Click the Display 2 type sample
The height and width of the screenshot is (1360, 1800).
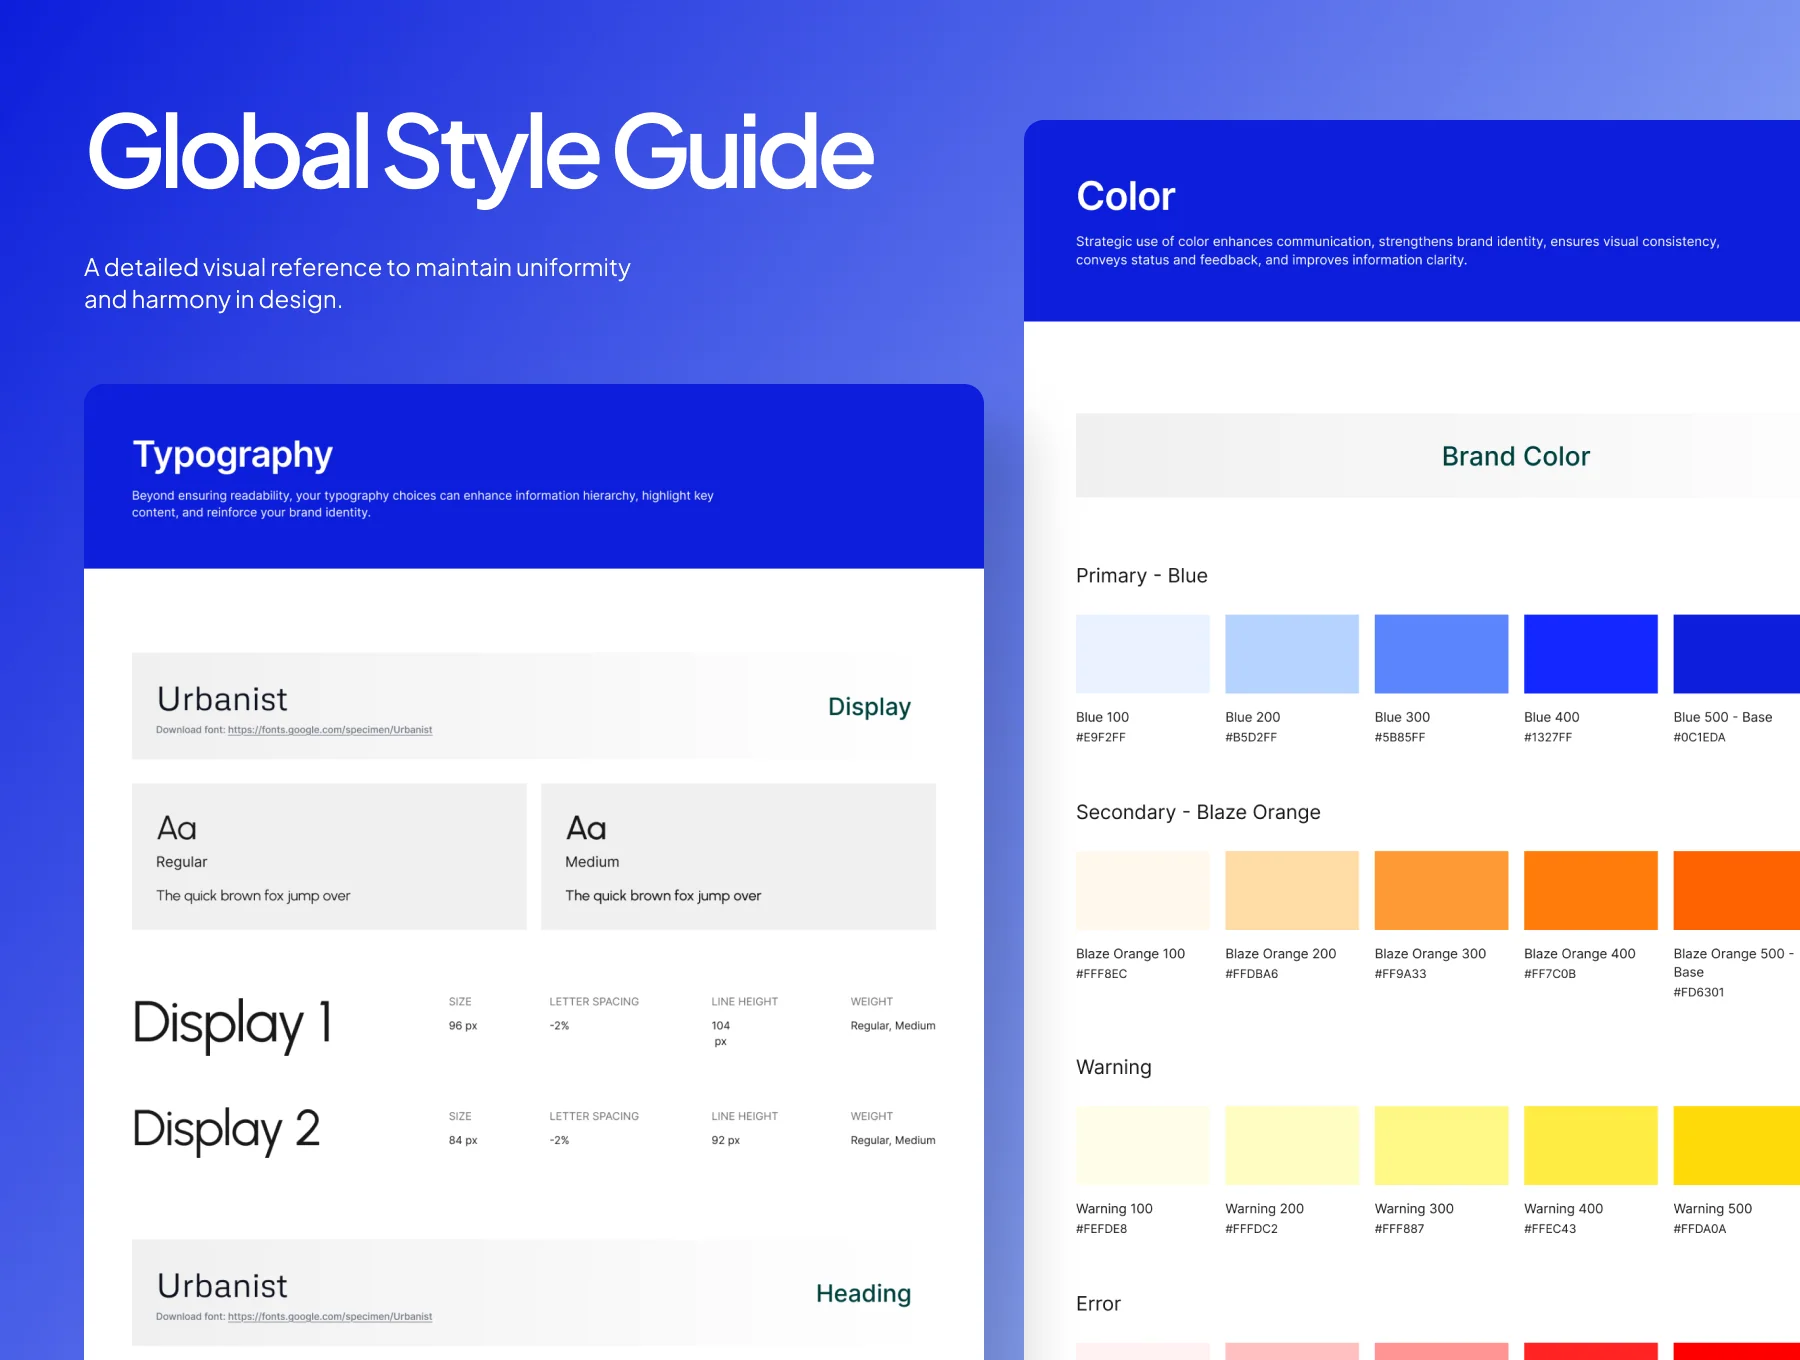point(227,1130)
